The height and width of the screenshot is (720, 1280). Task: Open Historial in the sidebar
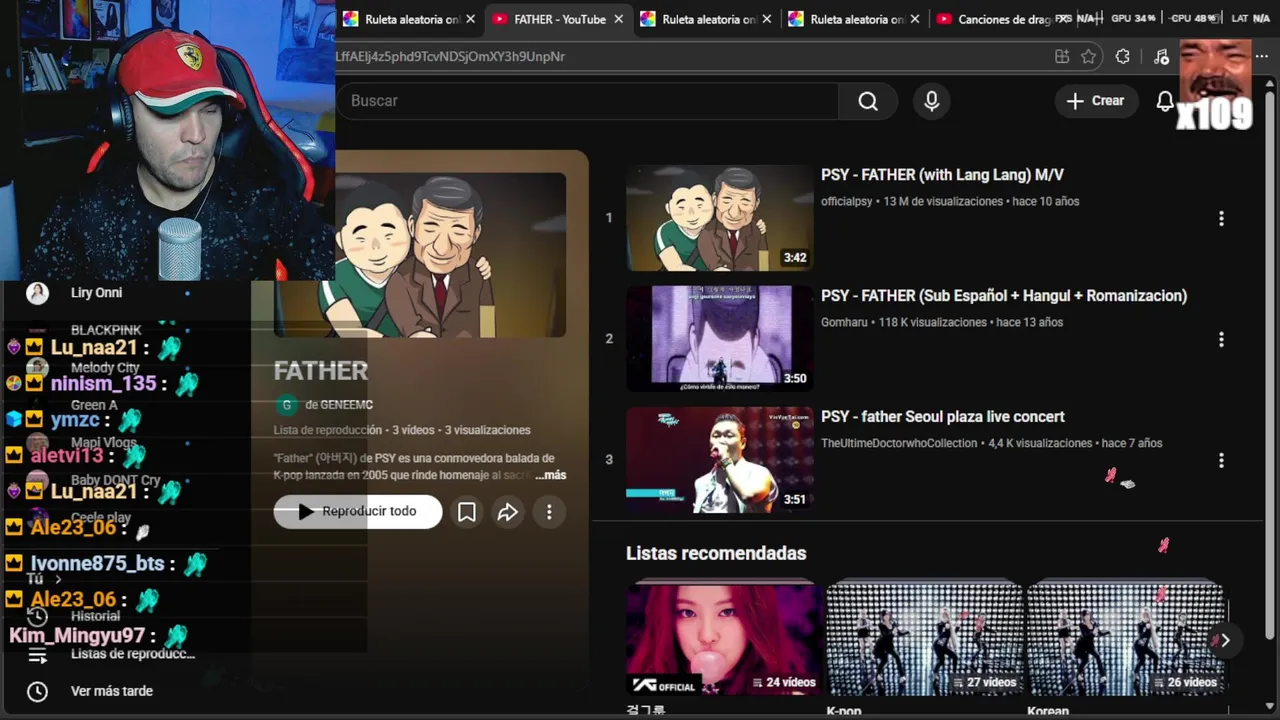coord(96,616)
